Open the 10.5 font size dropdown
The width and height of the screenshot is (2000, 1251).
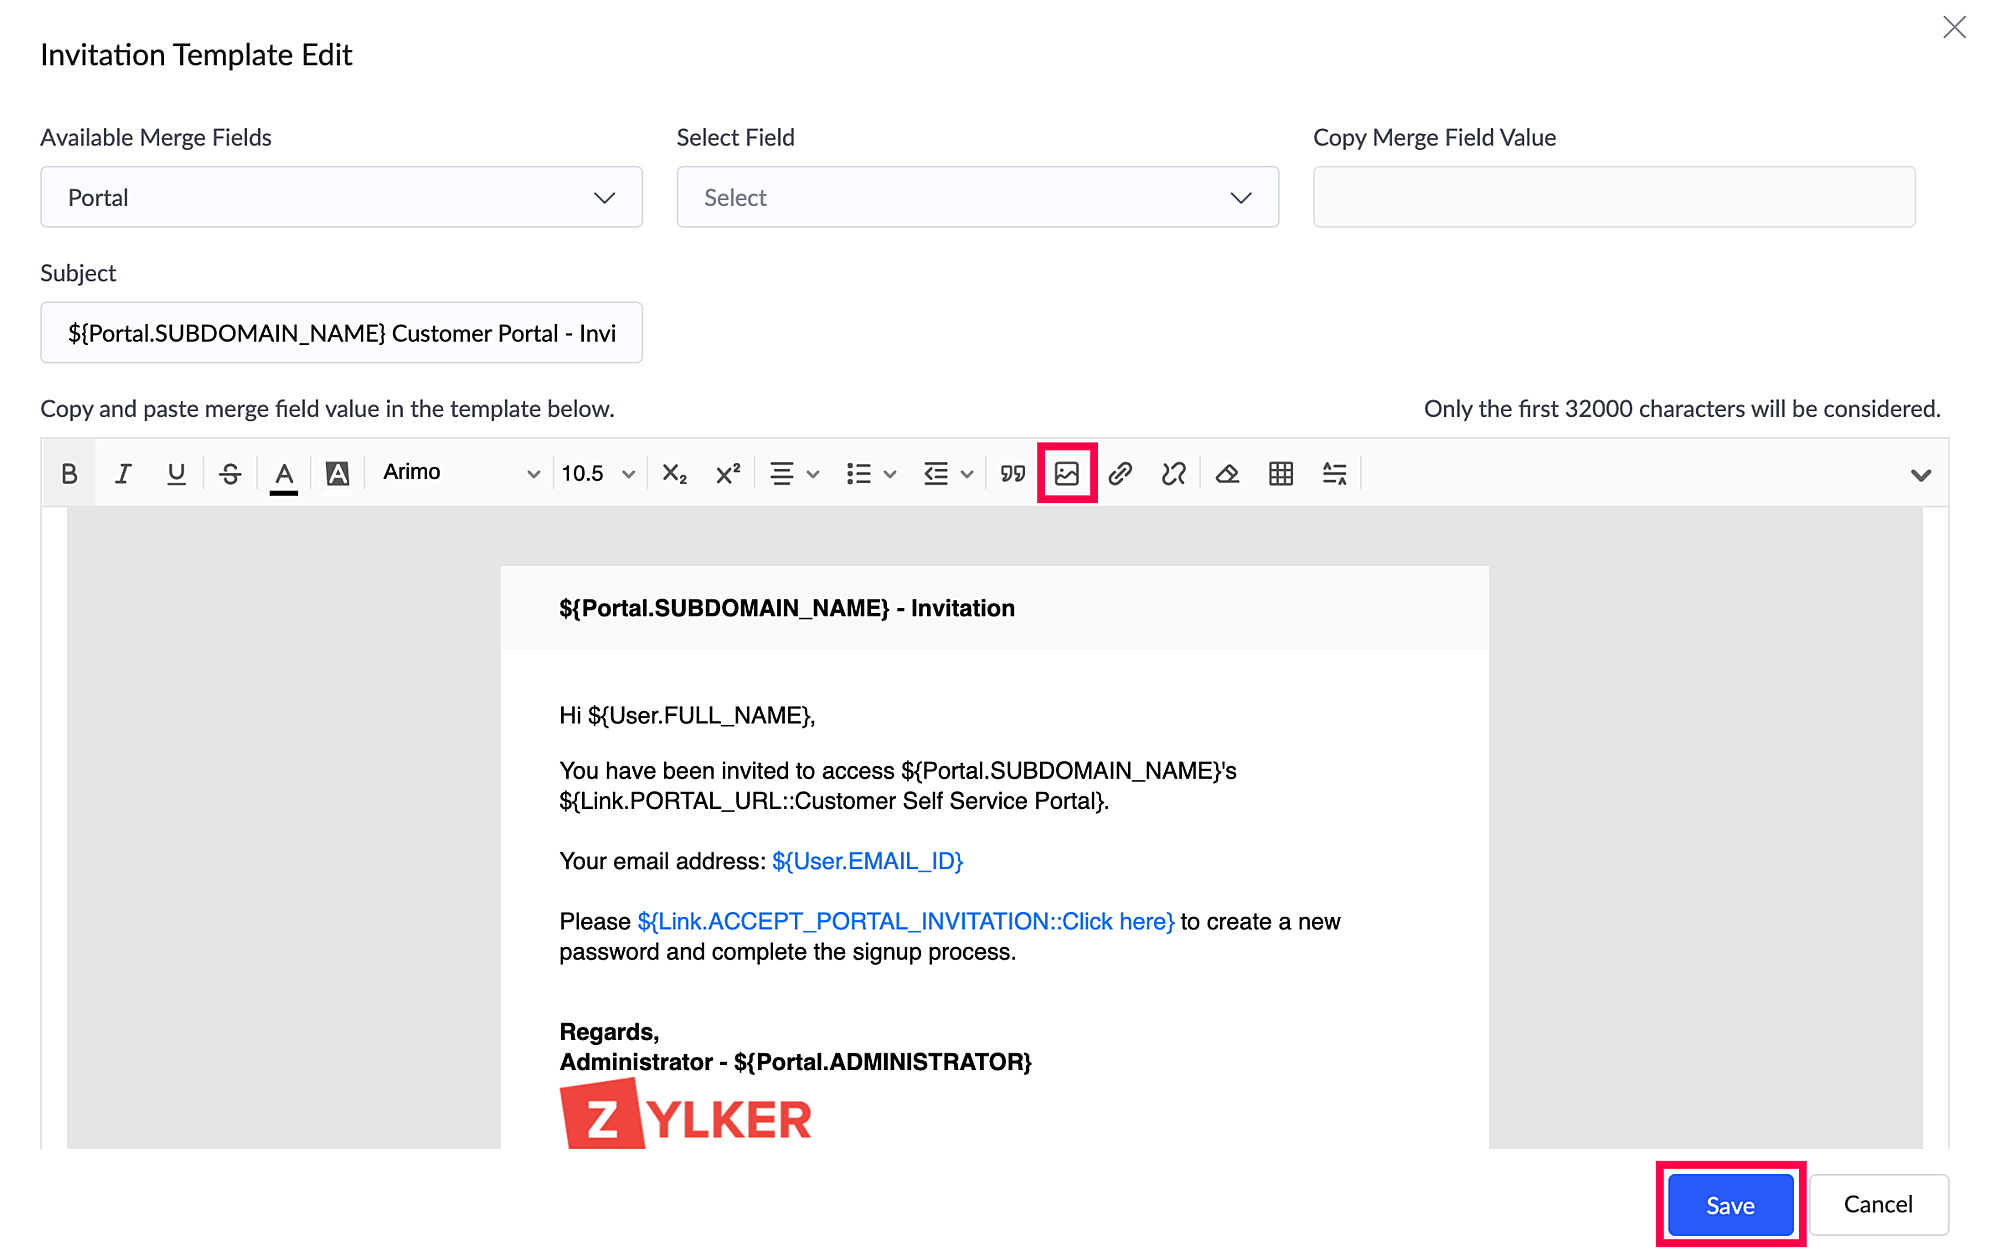pyautogui.click(x=598, y=473)
